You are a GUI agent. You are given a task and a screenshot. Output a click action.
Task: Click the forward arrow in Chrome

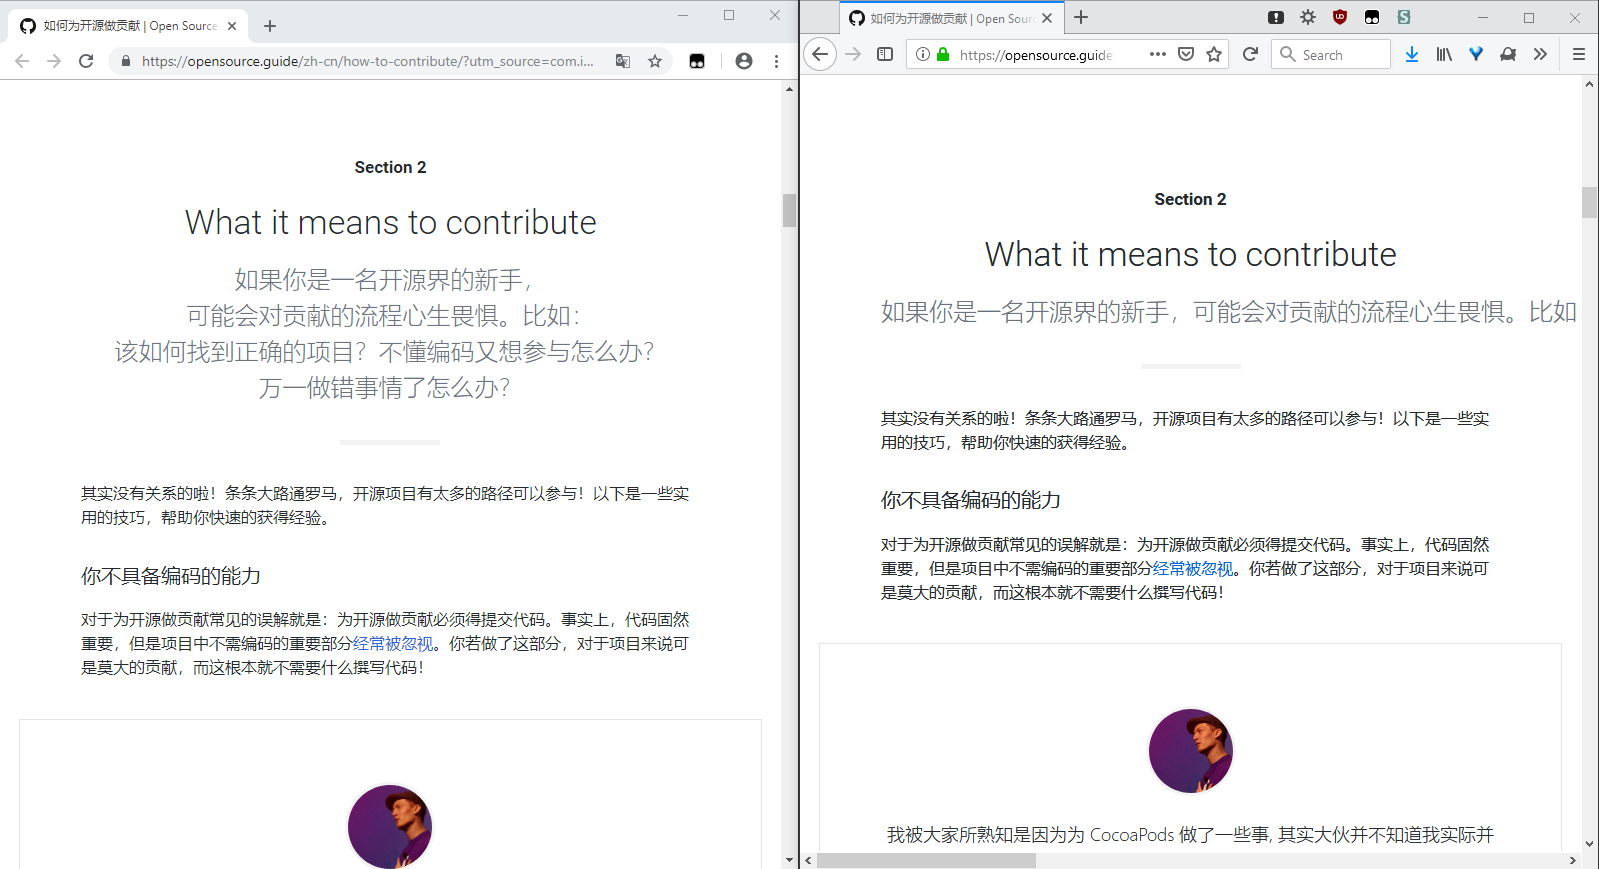tap(54, 61)
